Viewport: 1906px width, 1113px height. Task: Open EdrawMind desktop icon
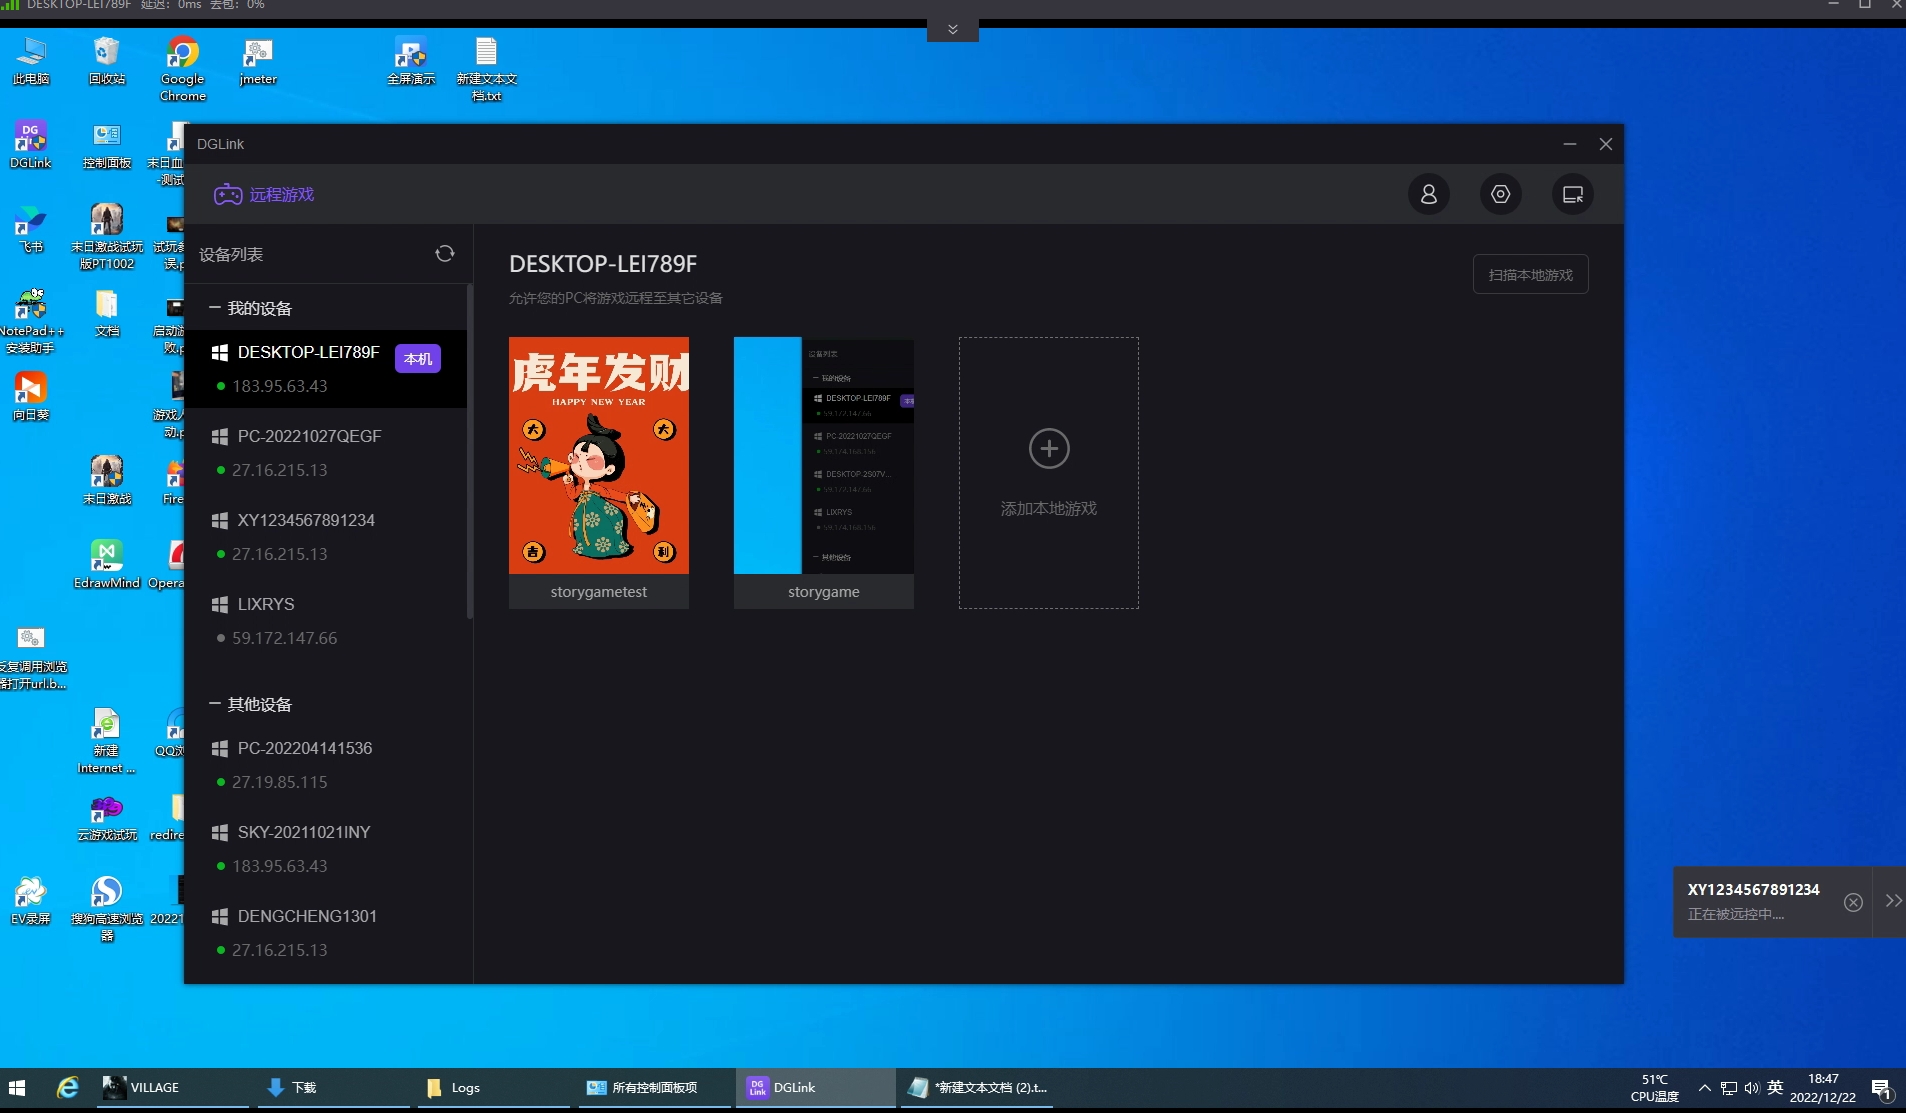tap(107, 565)
